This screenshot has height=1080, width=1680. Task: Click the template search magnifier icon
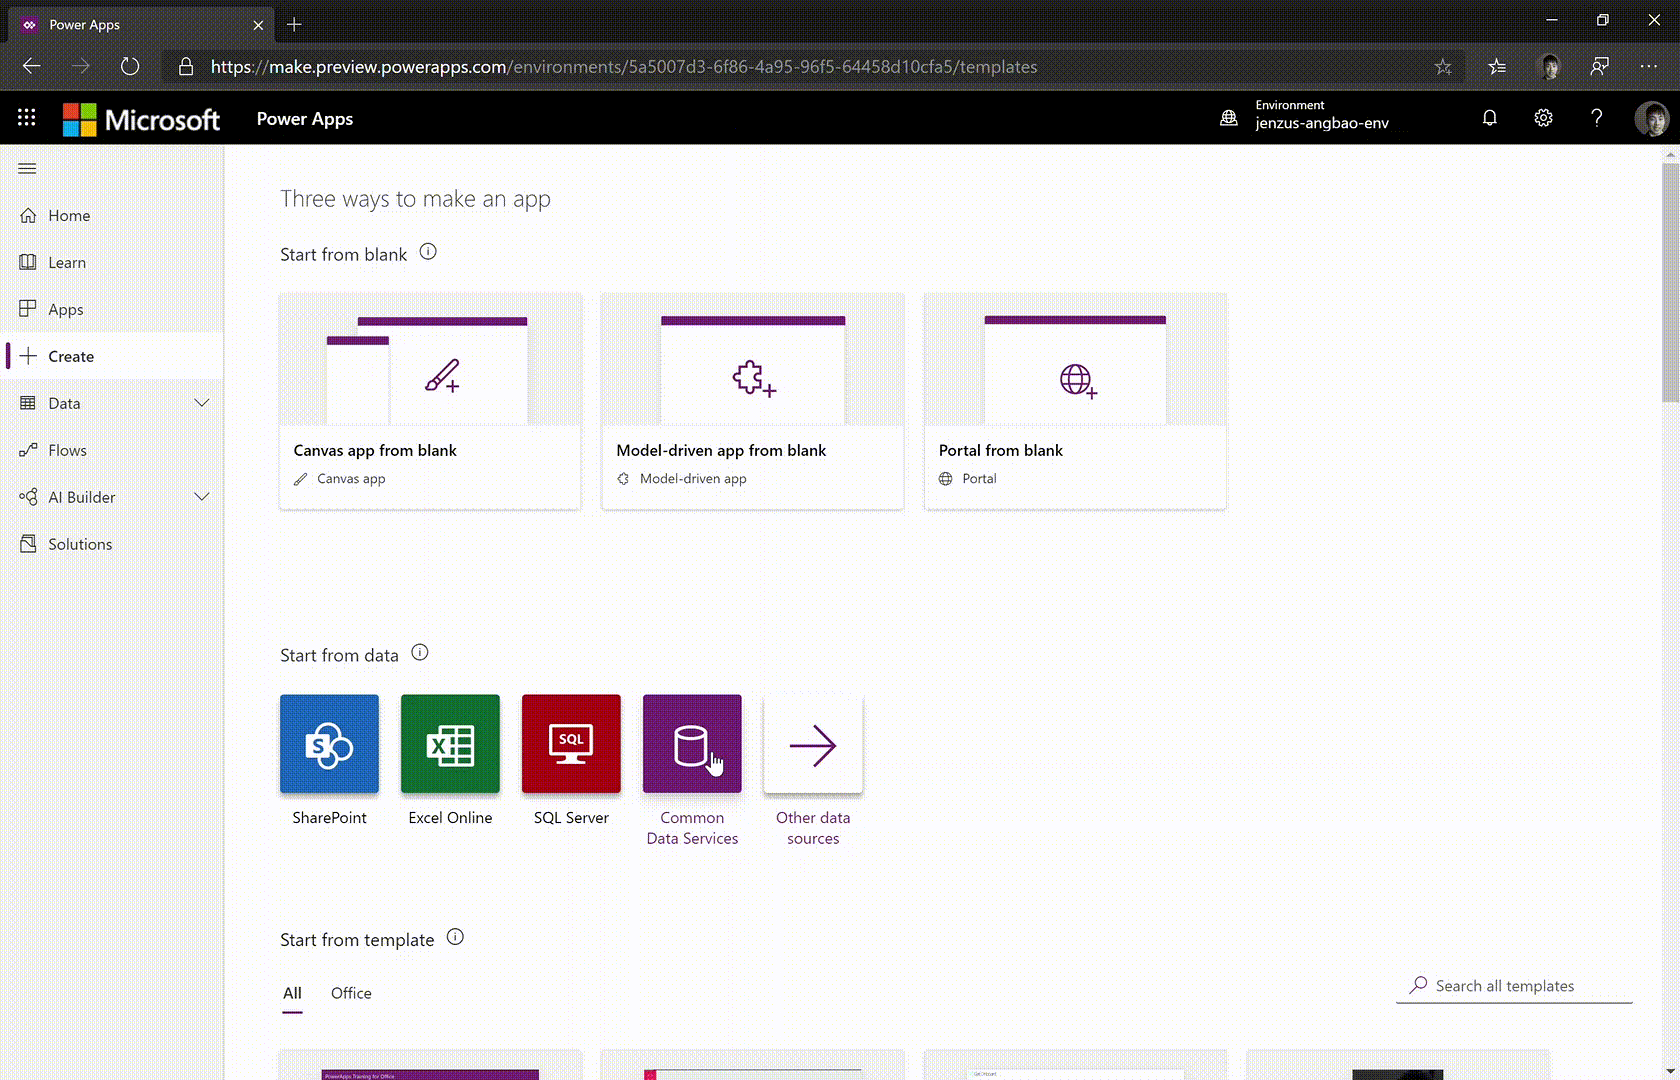(x=1418, y=985)
